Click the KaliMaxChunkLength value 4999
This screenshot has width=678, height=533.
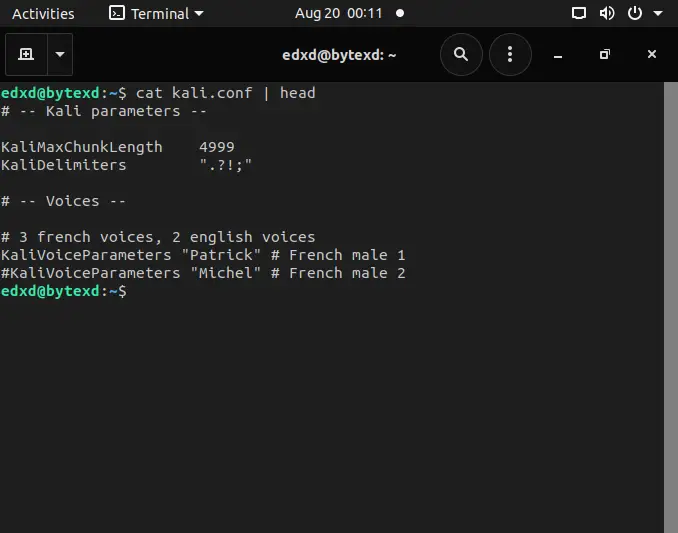[x=217, y=147]
